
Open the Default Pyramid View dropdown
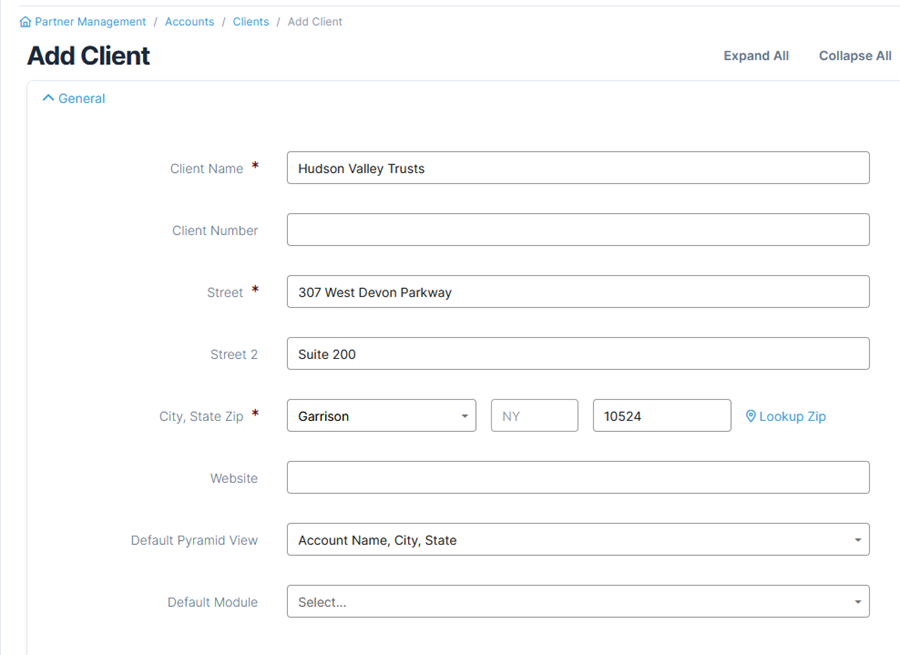click(578, 540)
